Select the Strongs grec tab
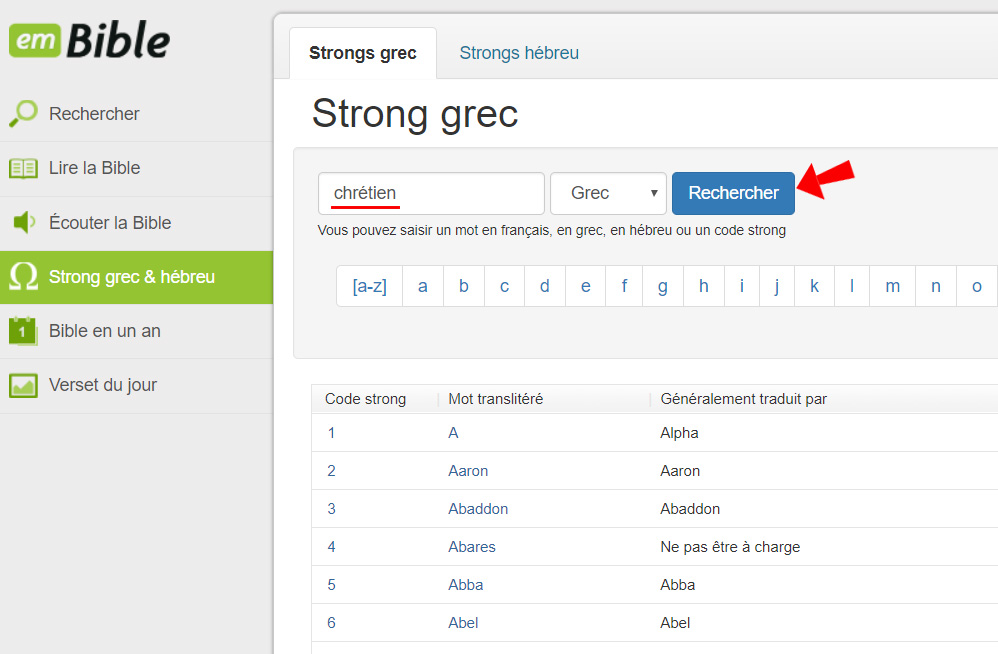 pos(363,53)
